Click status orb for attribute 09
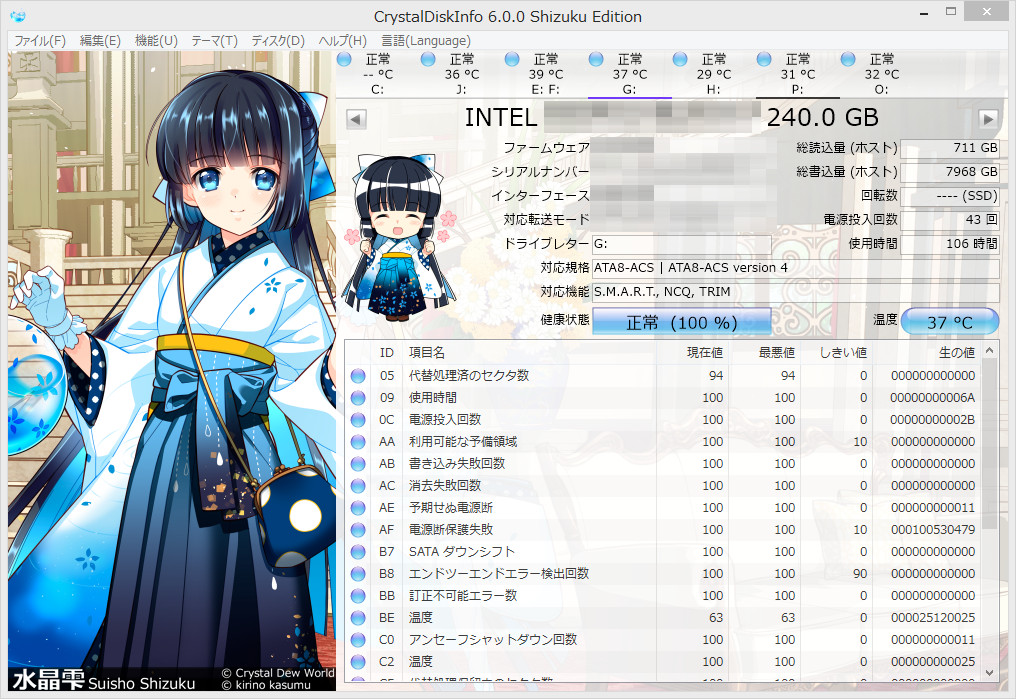The image size is (1016, 699). click(358, 398)
